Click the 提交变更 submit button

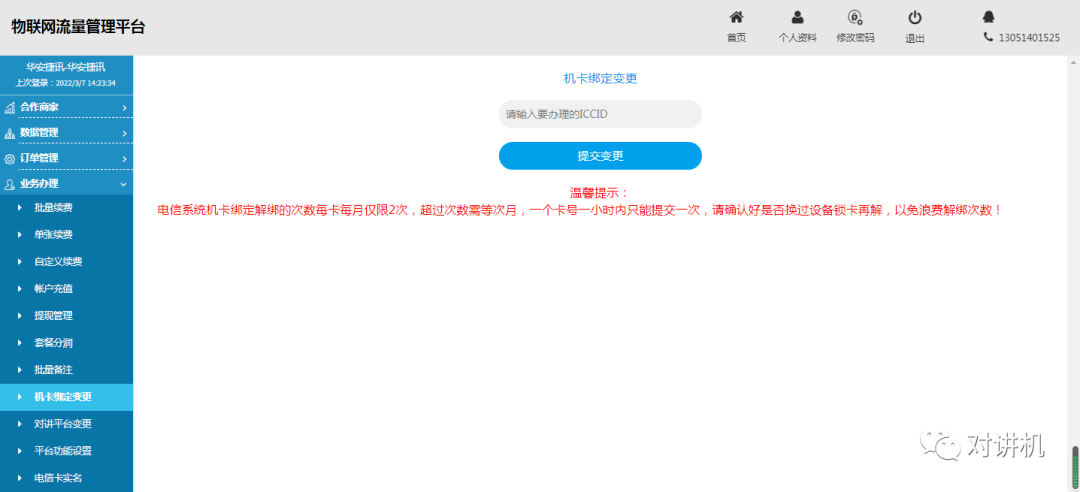point(600,156)
